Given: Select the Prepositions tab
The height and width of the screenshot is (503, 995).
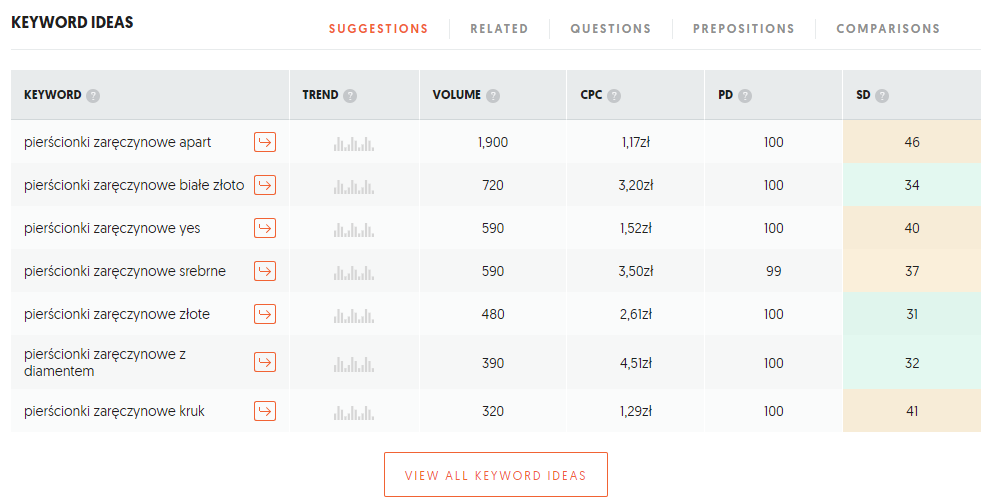Looking at the screenshot, I should point(744,29).
